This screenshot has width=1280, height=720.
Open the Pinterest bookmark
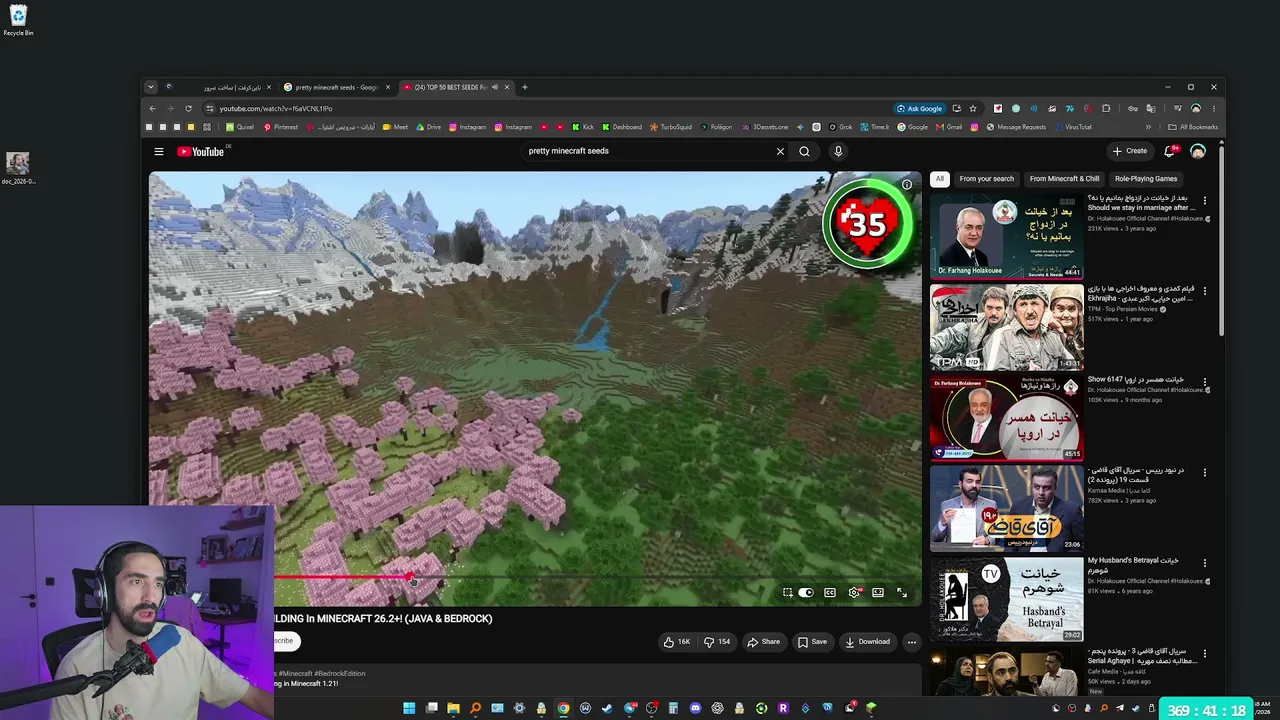point(280,127)
